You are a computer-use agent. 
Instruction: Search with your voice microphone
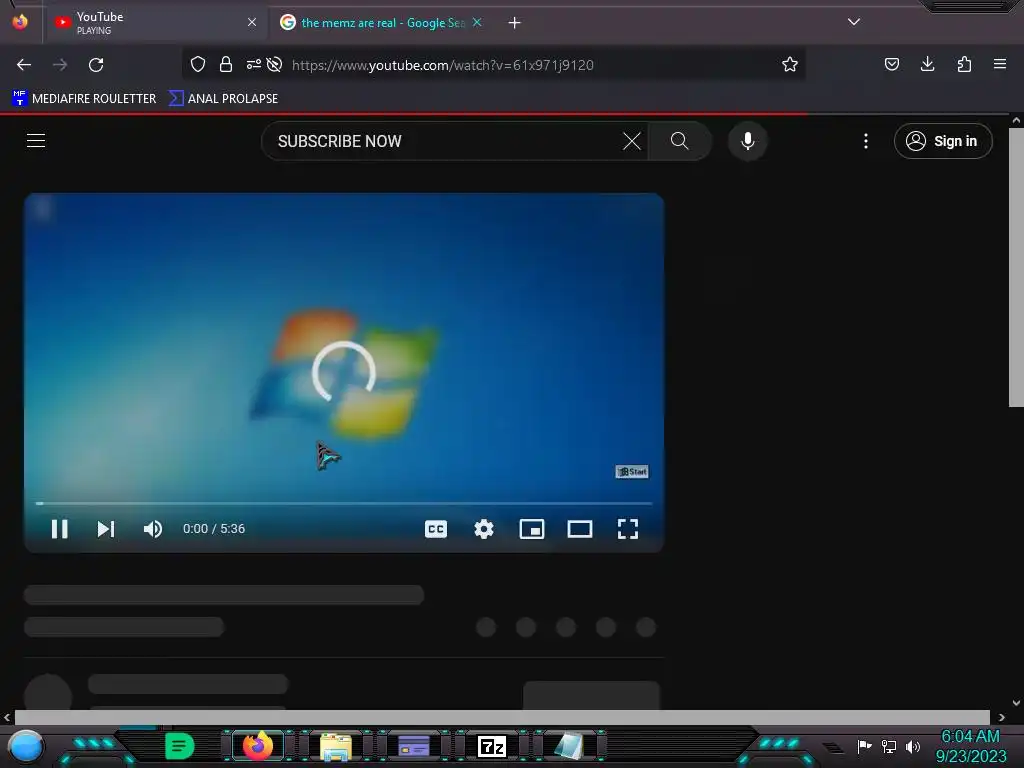click(748, 141)
